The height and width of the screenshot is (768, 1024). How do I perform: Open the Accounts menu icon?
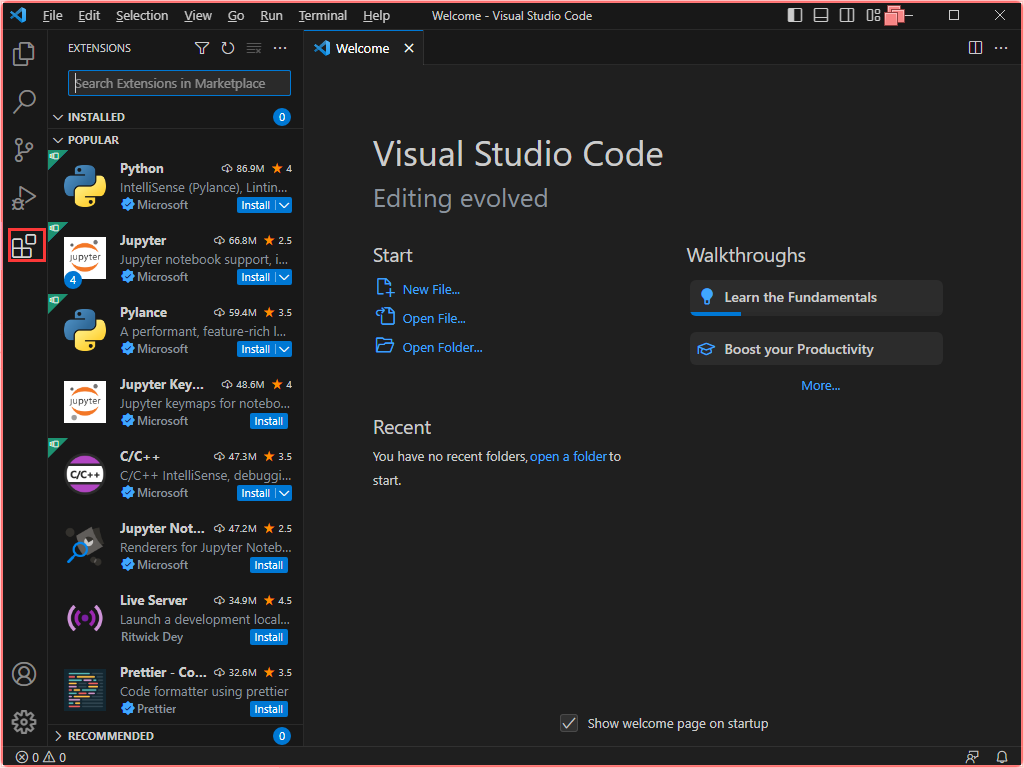[x=24, y=674]
